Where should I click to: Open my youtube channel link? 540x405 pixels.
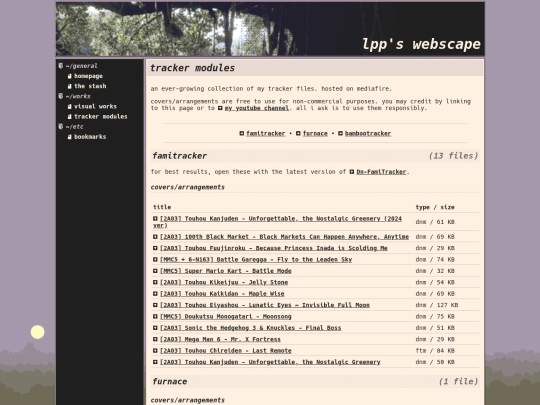pyautogui.click(x=257, y=108)
